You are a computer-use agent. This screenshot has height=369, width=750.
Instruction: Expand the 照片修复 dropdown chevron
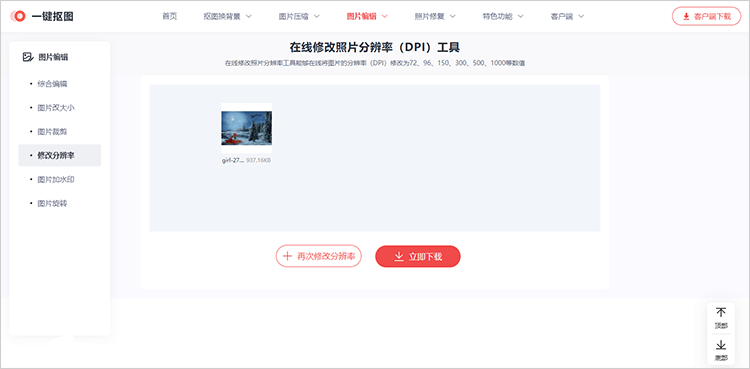pos(452,16)
